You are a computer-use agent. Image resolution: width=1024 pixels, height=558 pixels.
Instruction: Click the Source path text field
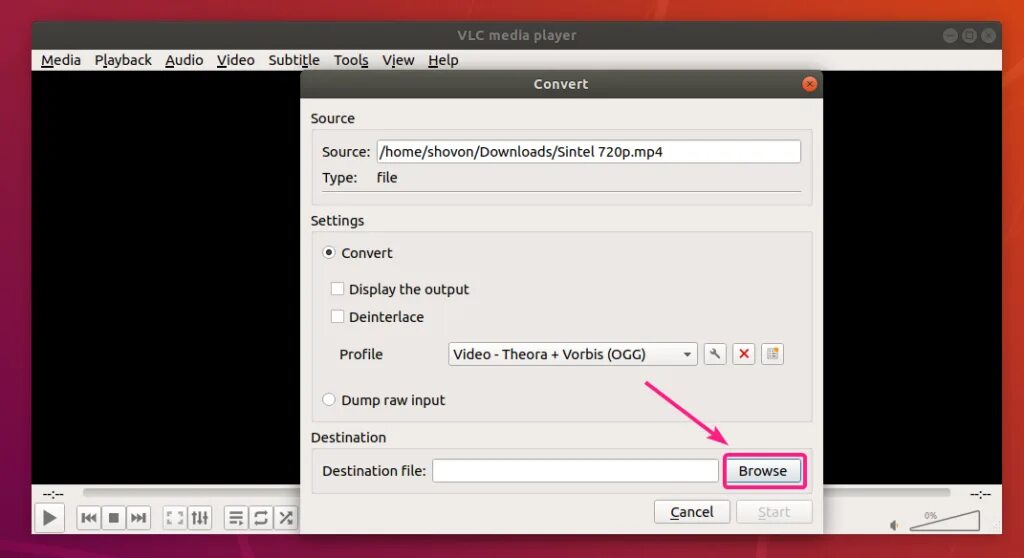(588, 152)
